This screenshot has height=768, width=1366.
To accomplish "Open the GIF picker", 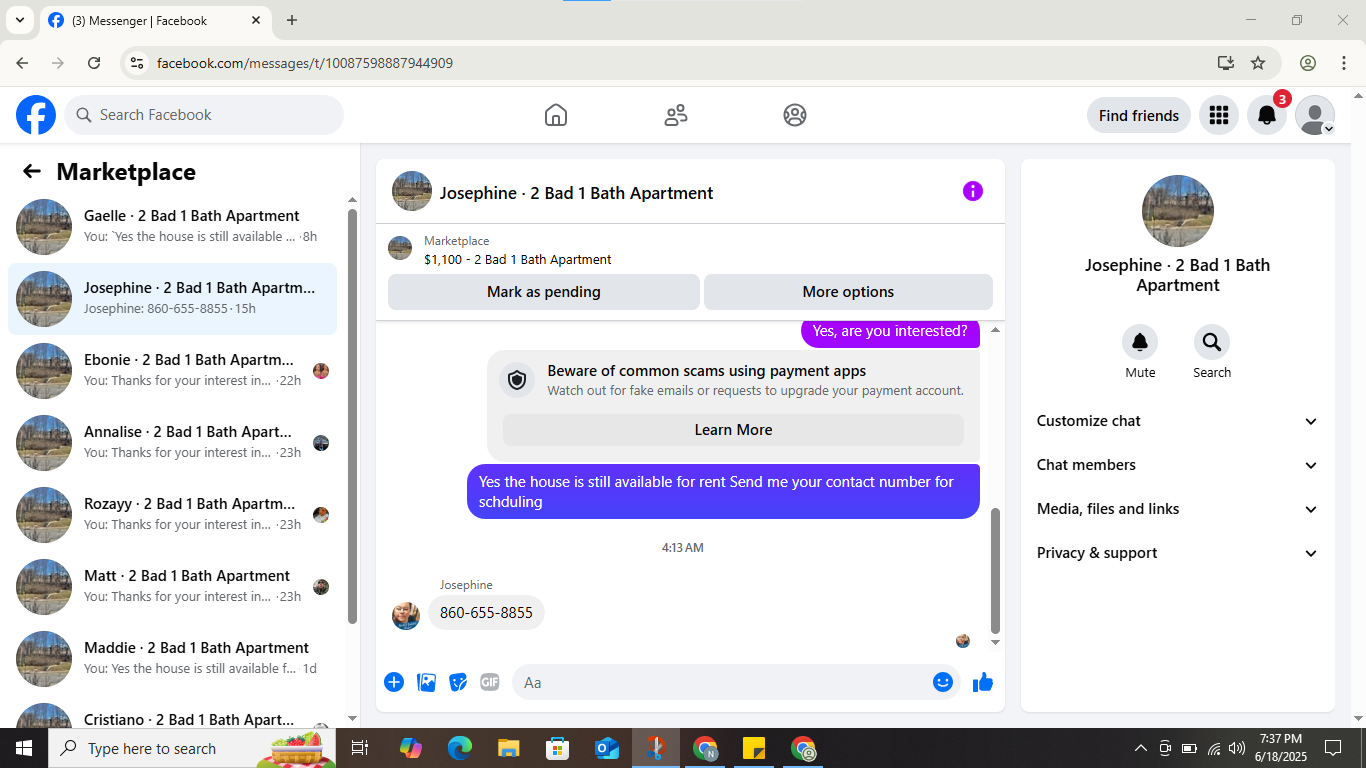I will pyautogui.click(x=490, y=682).
